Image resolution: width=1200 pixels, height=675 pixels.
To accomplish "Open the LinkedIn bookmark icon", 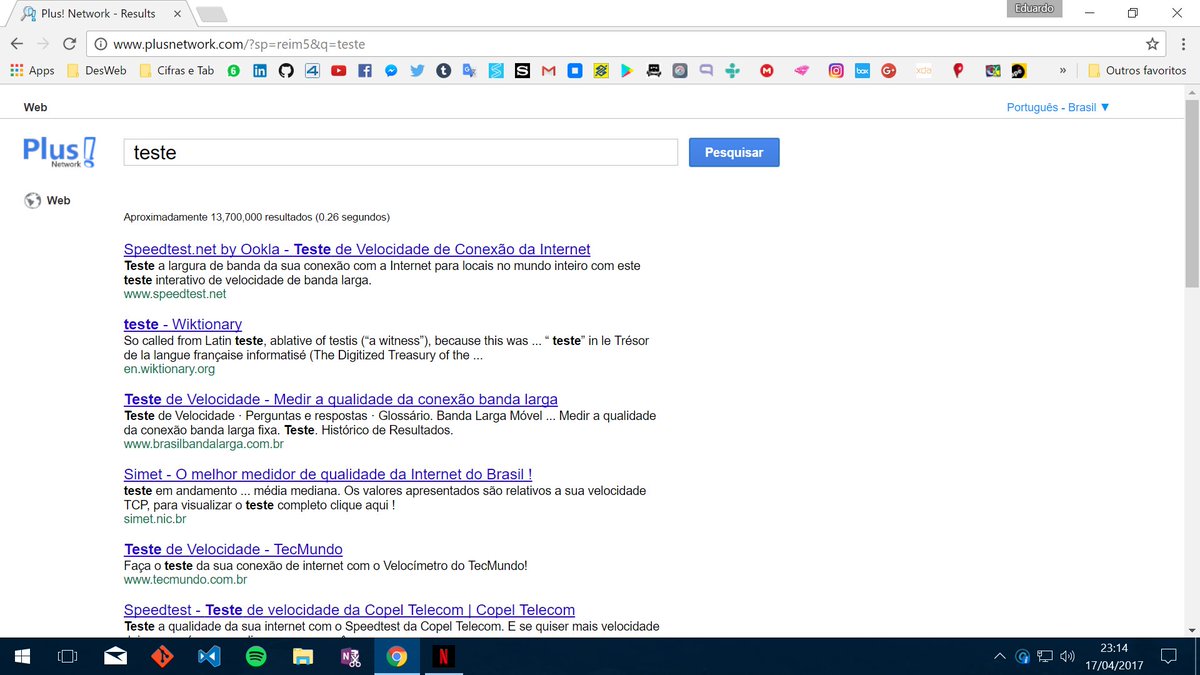I will click(x=260, y=71).
